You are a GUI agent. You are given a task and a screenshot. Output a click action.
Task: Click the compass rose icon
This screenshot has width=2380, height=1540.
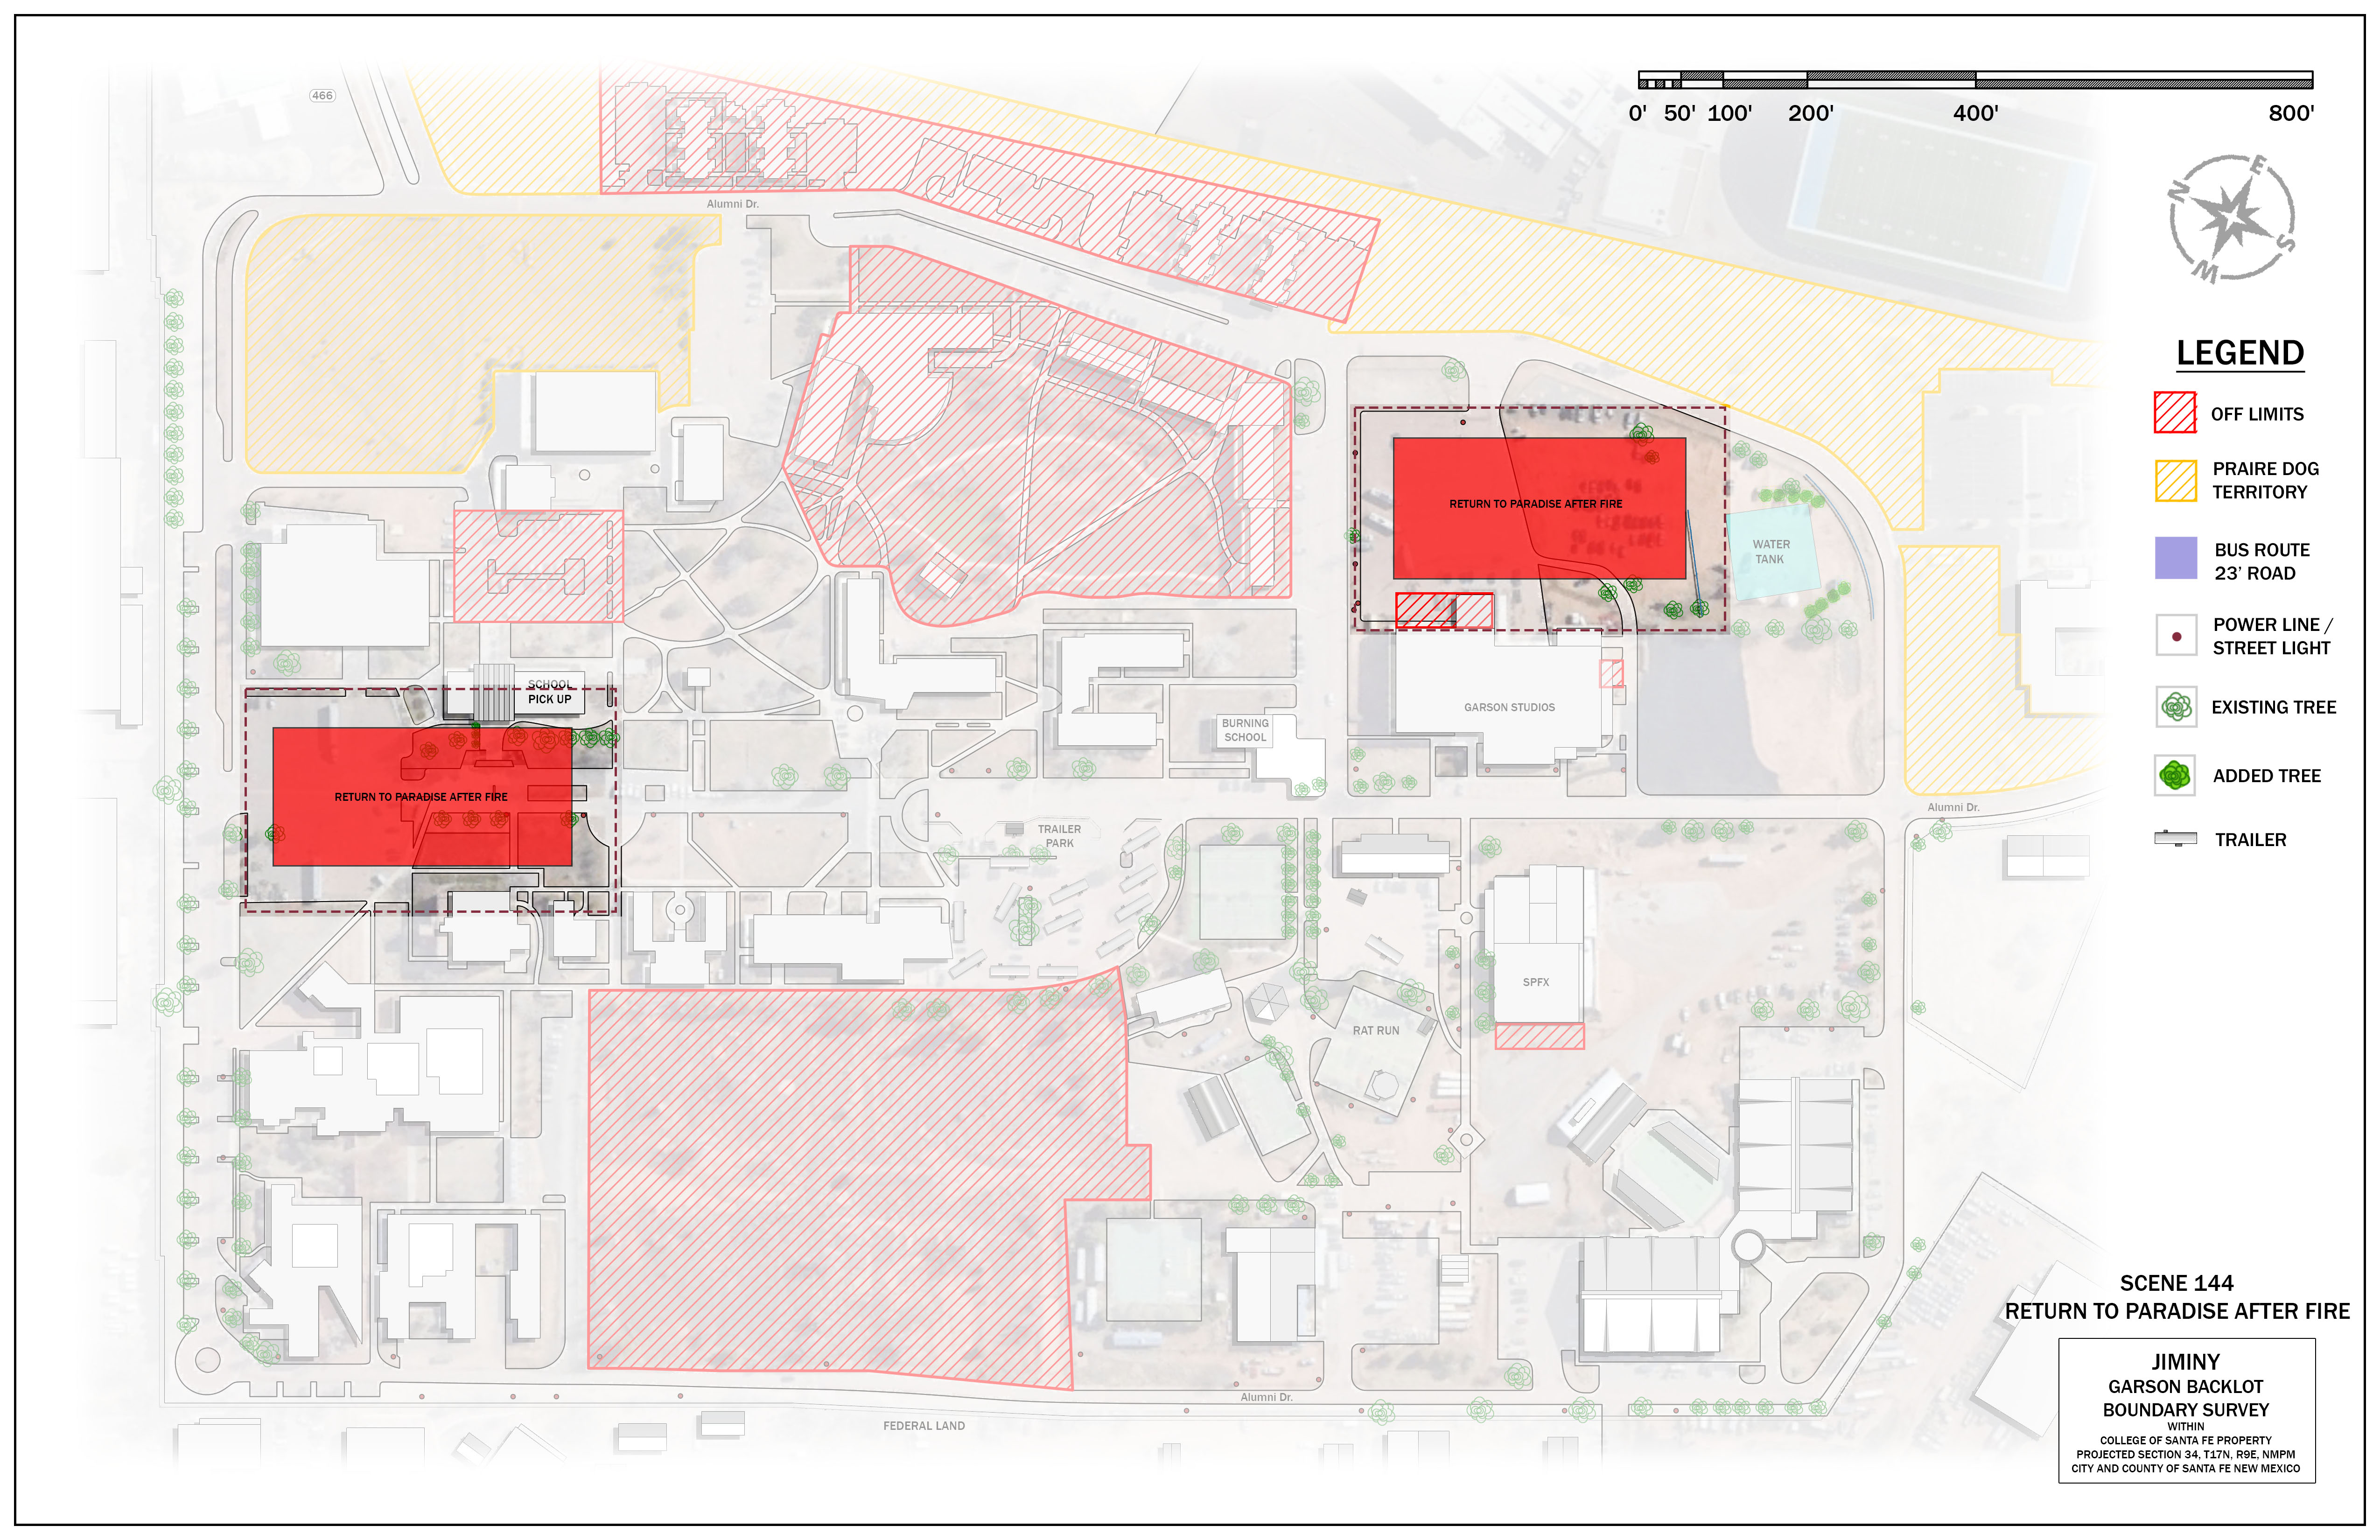(x=2231, y=218)
